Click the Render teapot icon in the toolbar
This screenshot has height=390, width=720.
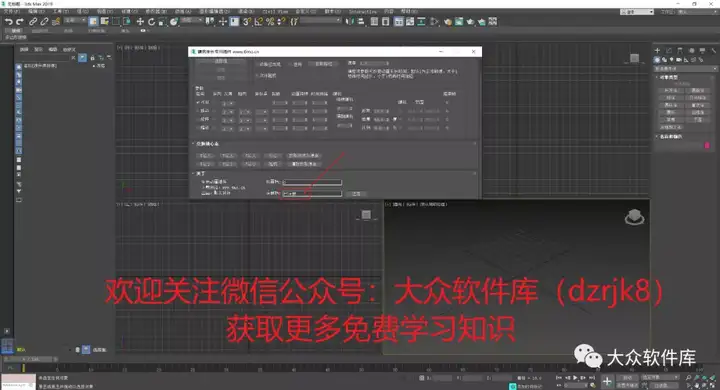pos(470,22)
